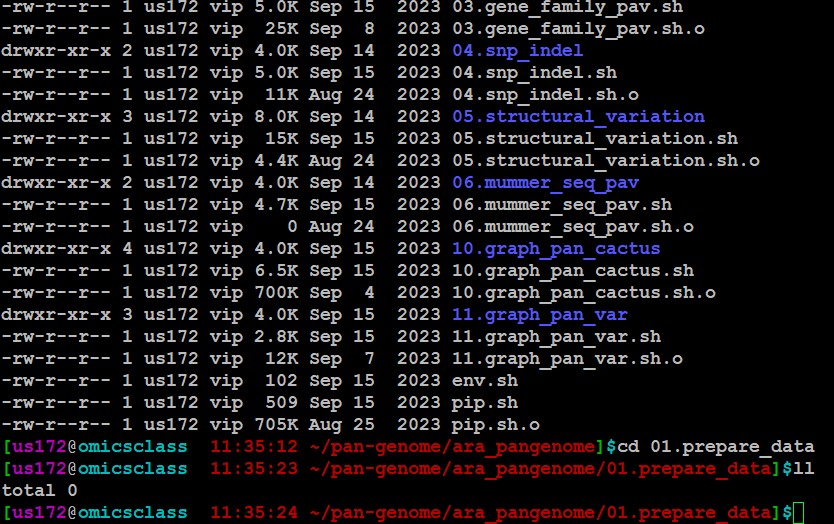834x524 pixels.
Task: Select the 11.graph_pan_var.sh file name
Action: [x=556, y=336]
